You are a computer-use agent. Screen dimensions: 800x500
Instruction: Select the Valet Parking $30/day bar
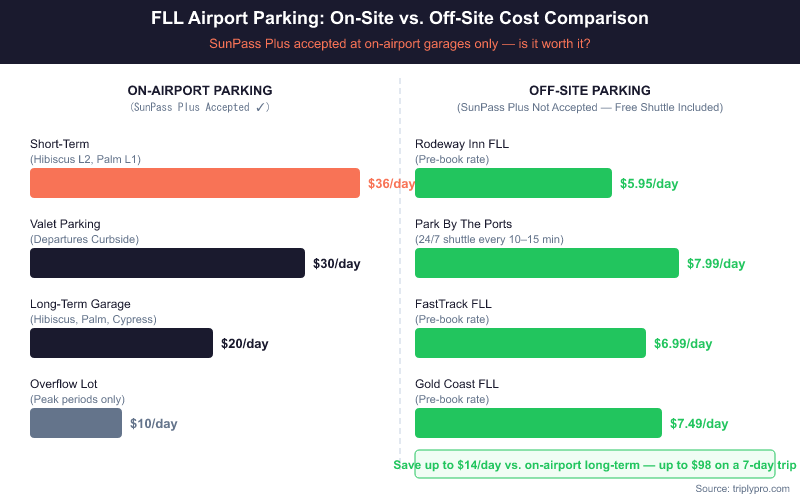[x=167, y=263]
